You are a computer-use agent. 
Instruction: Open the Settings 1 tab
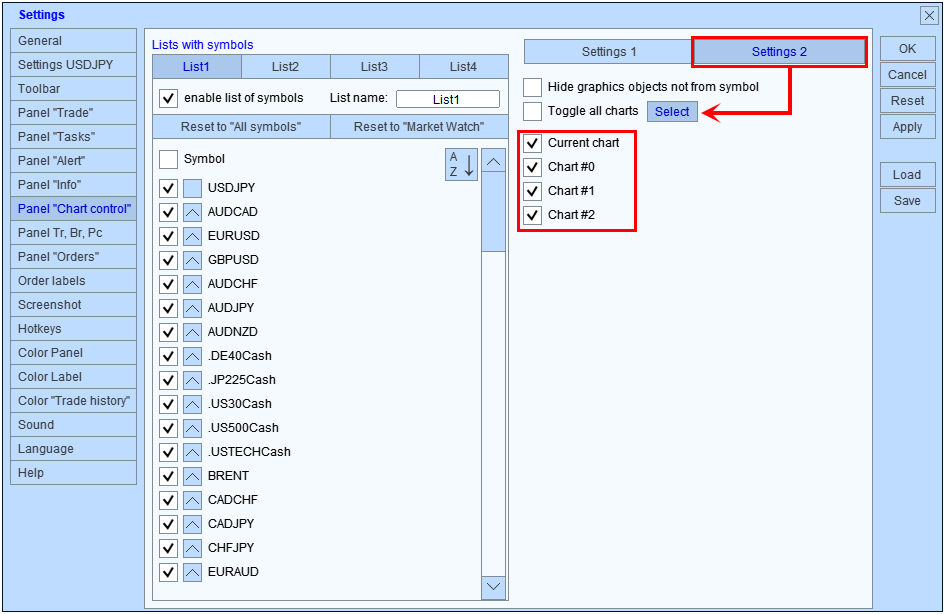click(609, 52)
